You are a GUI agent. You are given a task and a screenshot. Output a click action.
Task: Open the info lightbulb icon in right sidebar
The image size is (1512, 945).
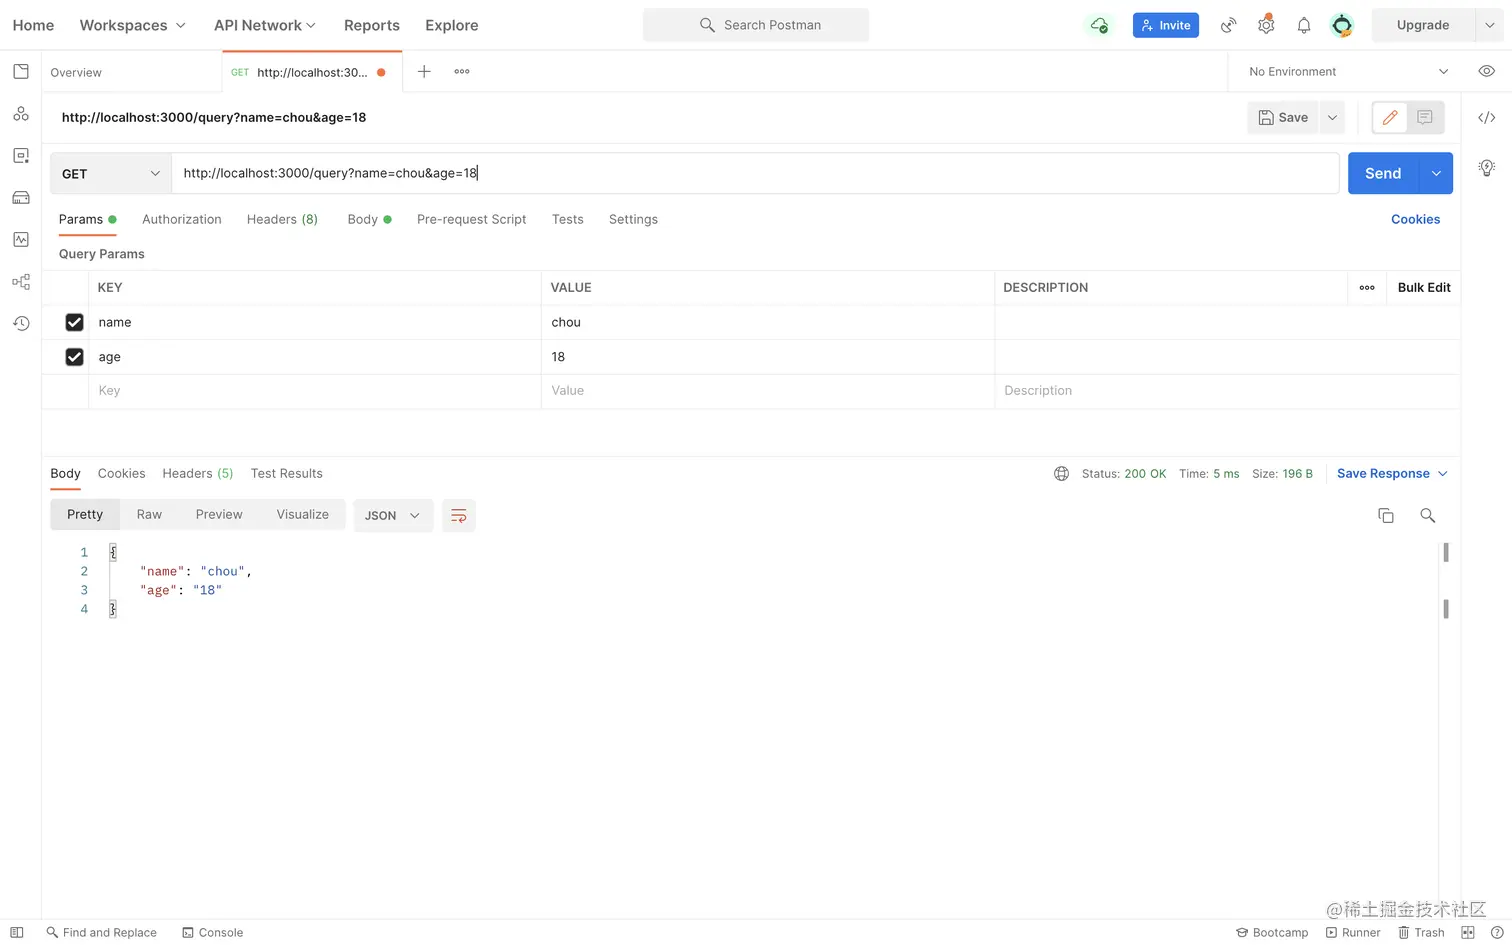point(1487,167)
